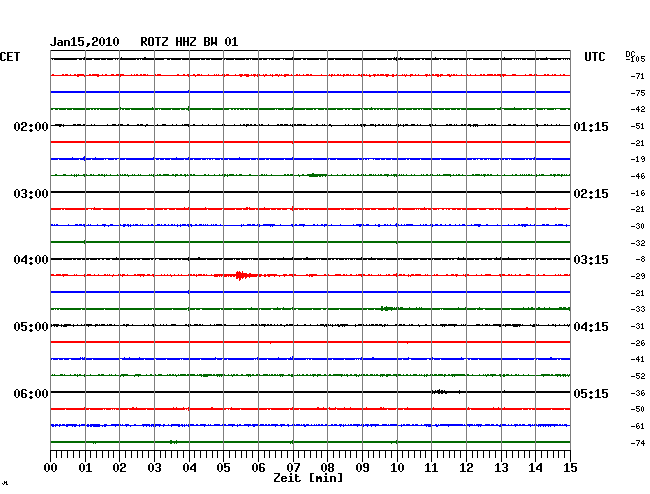
Task: Select the 01 minute axis tick label
Action: coord(85,468)
